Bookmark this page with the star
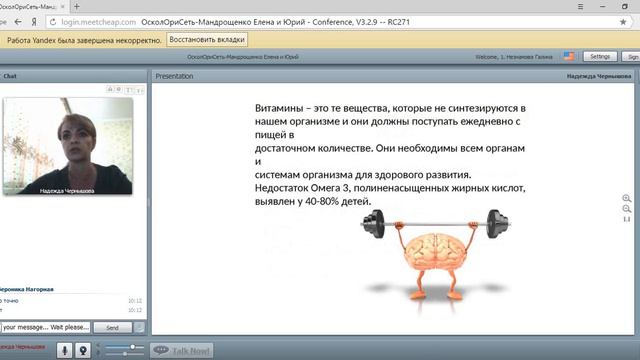Viewport: 640px width, 360px height. point(623,22)
